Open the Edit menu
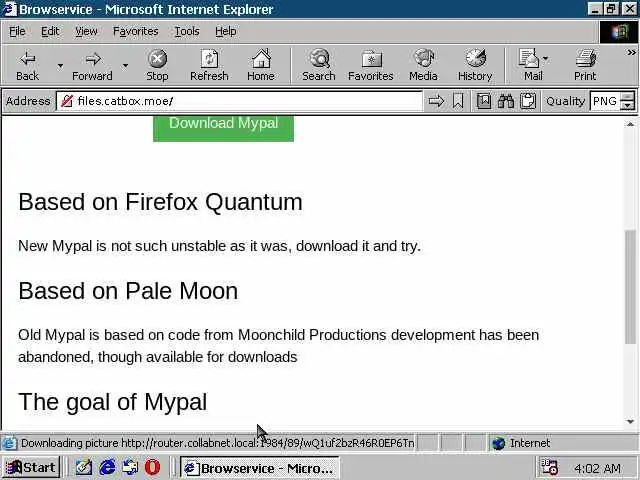Viewport: 640px width, 480px height. (x=50, y=31)
